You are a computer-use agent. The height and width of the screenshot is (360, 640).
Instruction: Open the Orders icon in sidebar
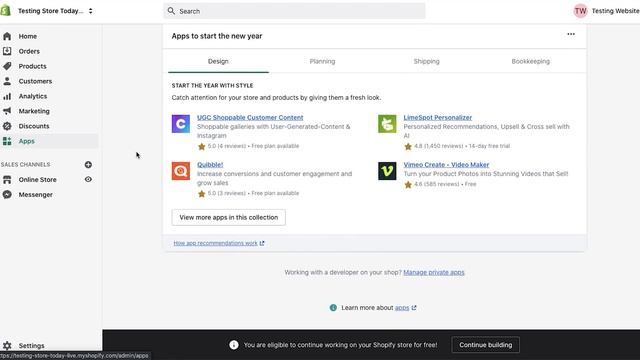[x=7, y=51]
